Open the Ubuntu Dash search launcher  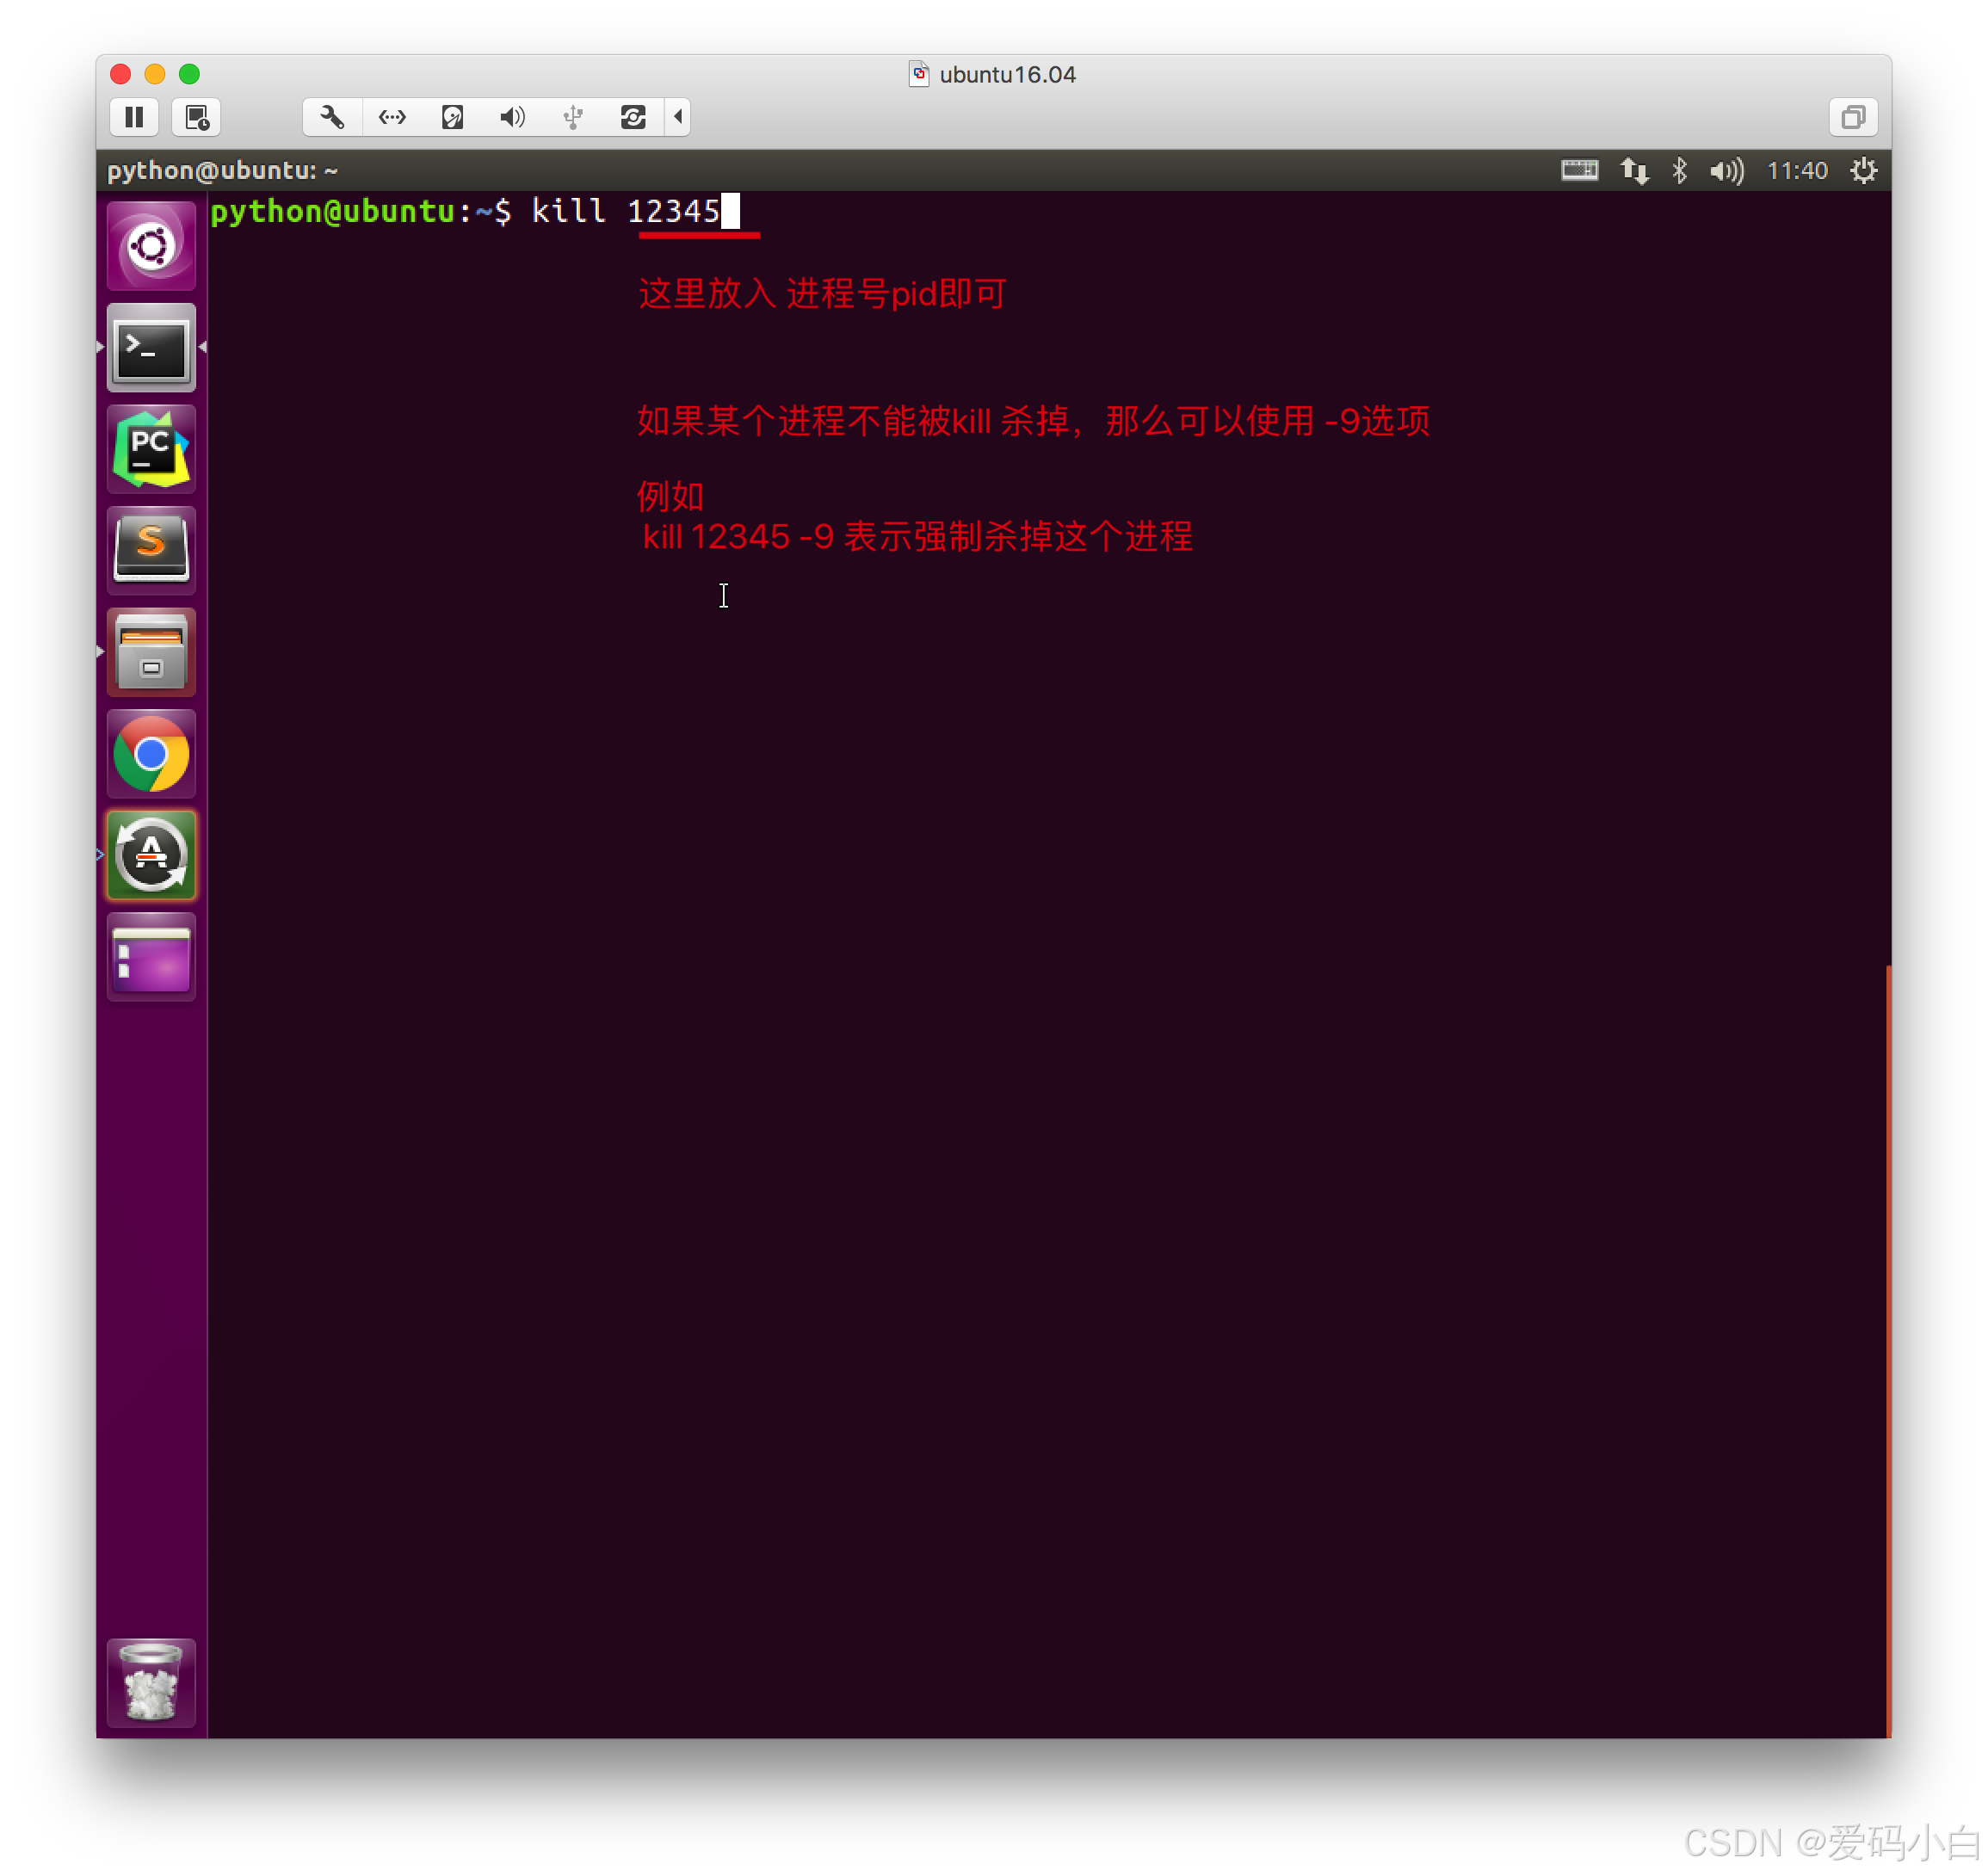pyautogui.click(x=151, y=246)
